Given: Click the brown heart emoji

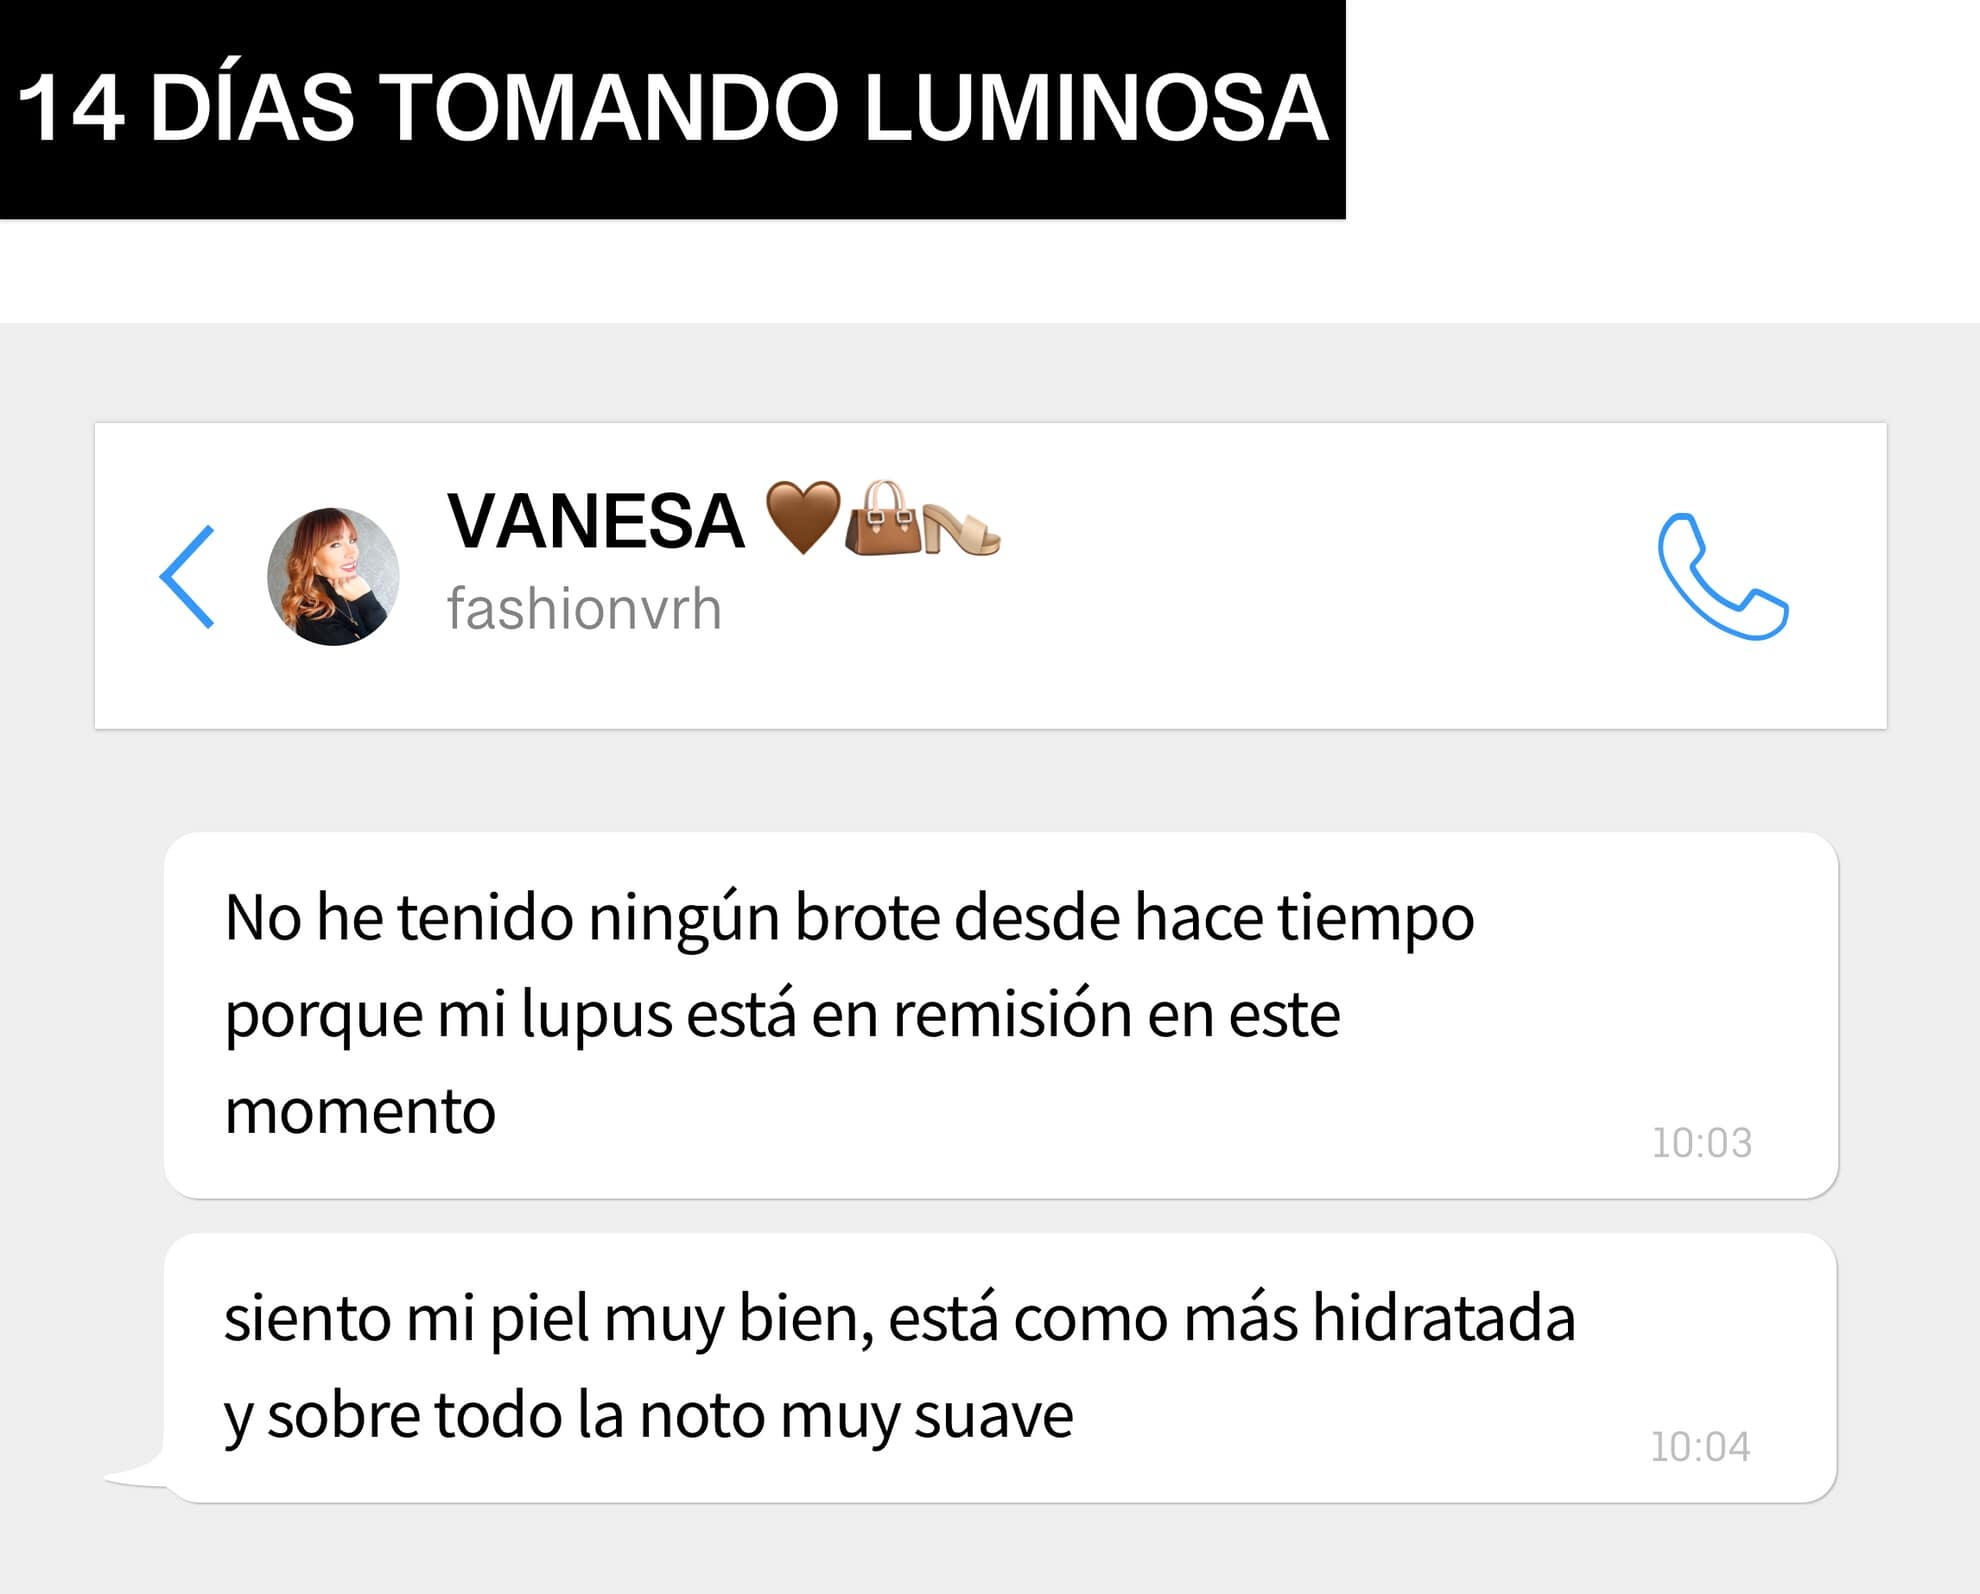Looking at the screenshot, I should point(802,517).
